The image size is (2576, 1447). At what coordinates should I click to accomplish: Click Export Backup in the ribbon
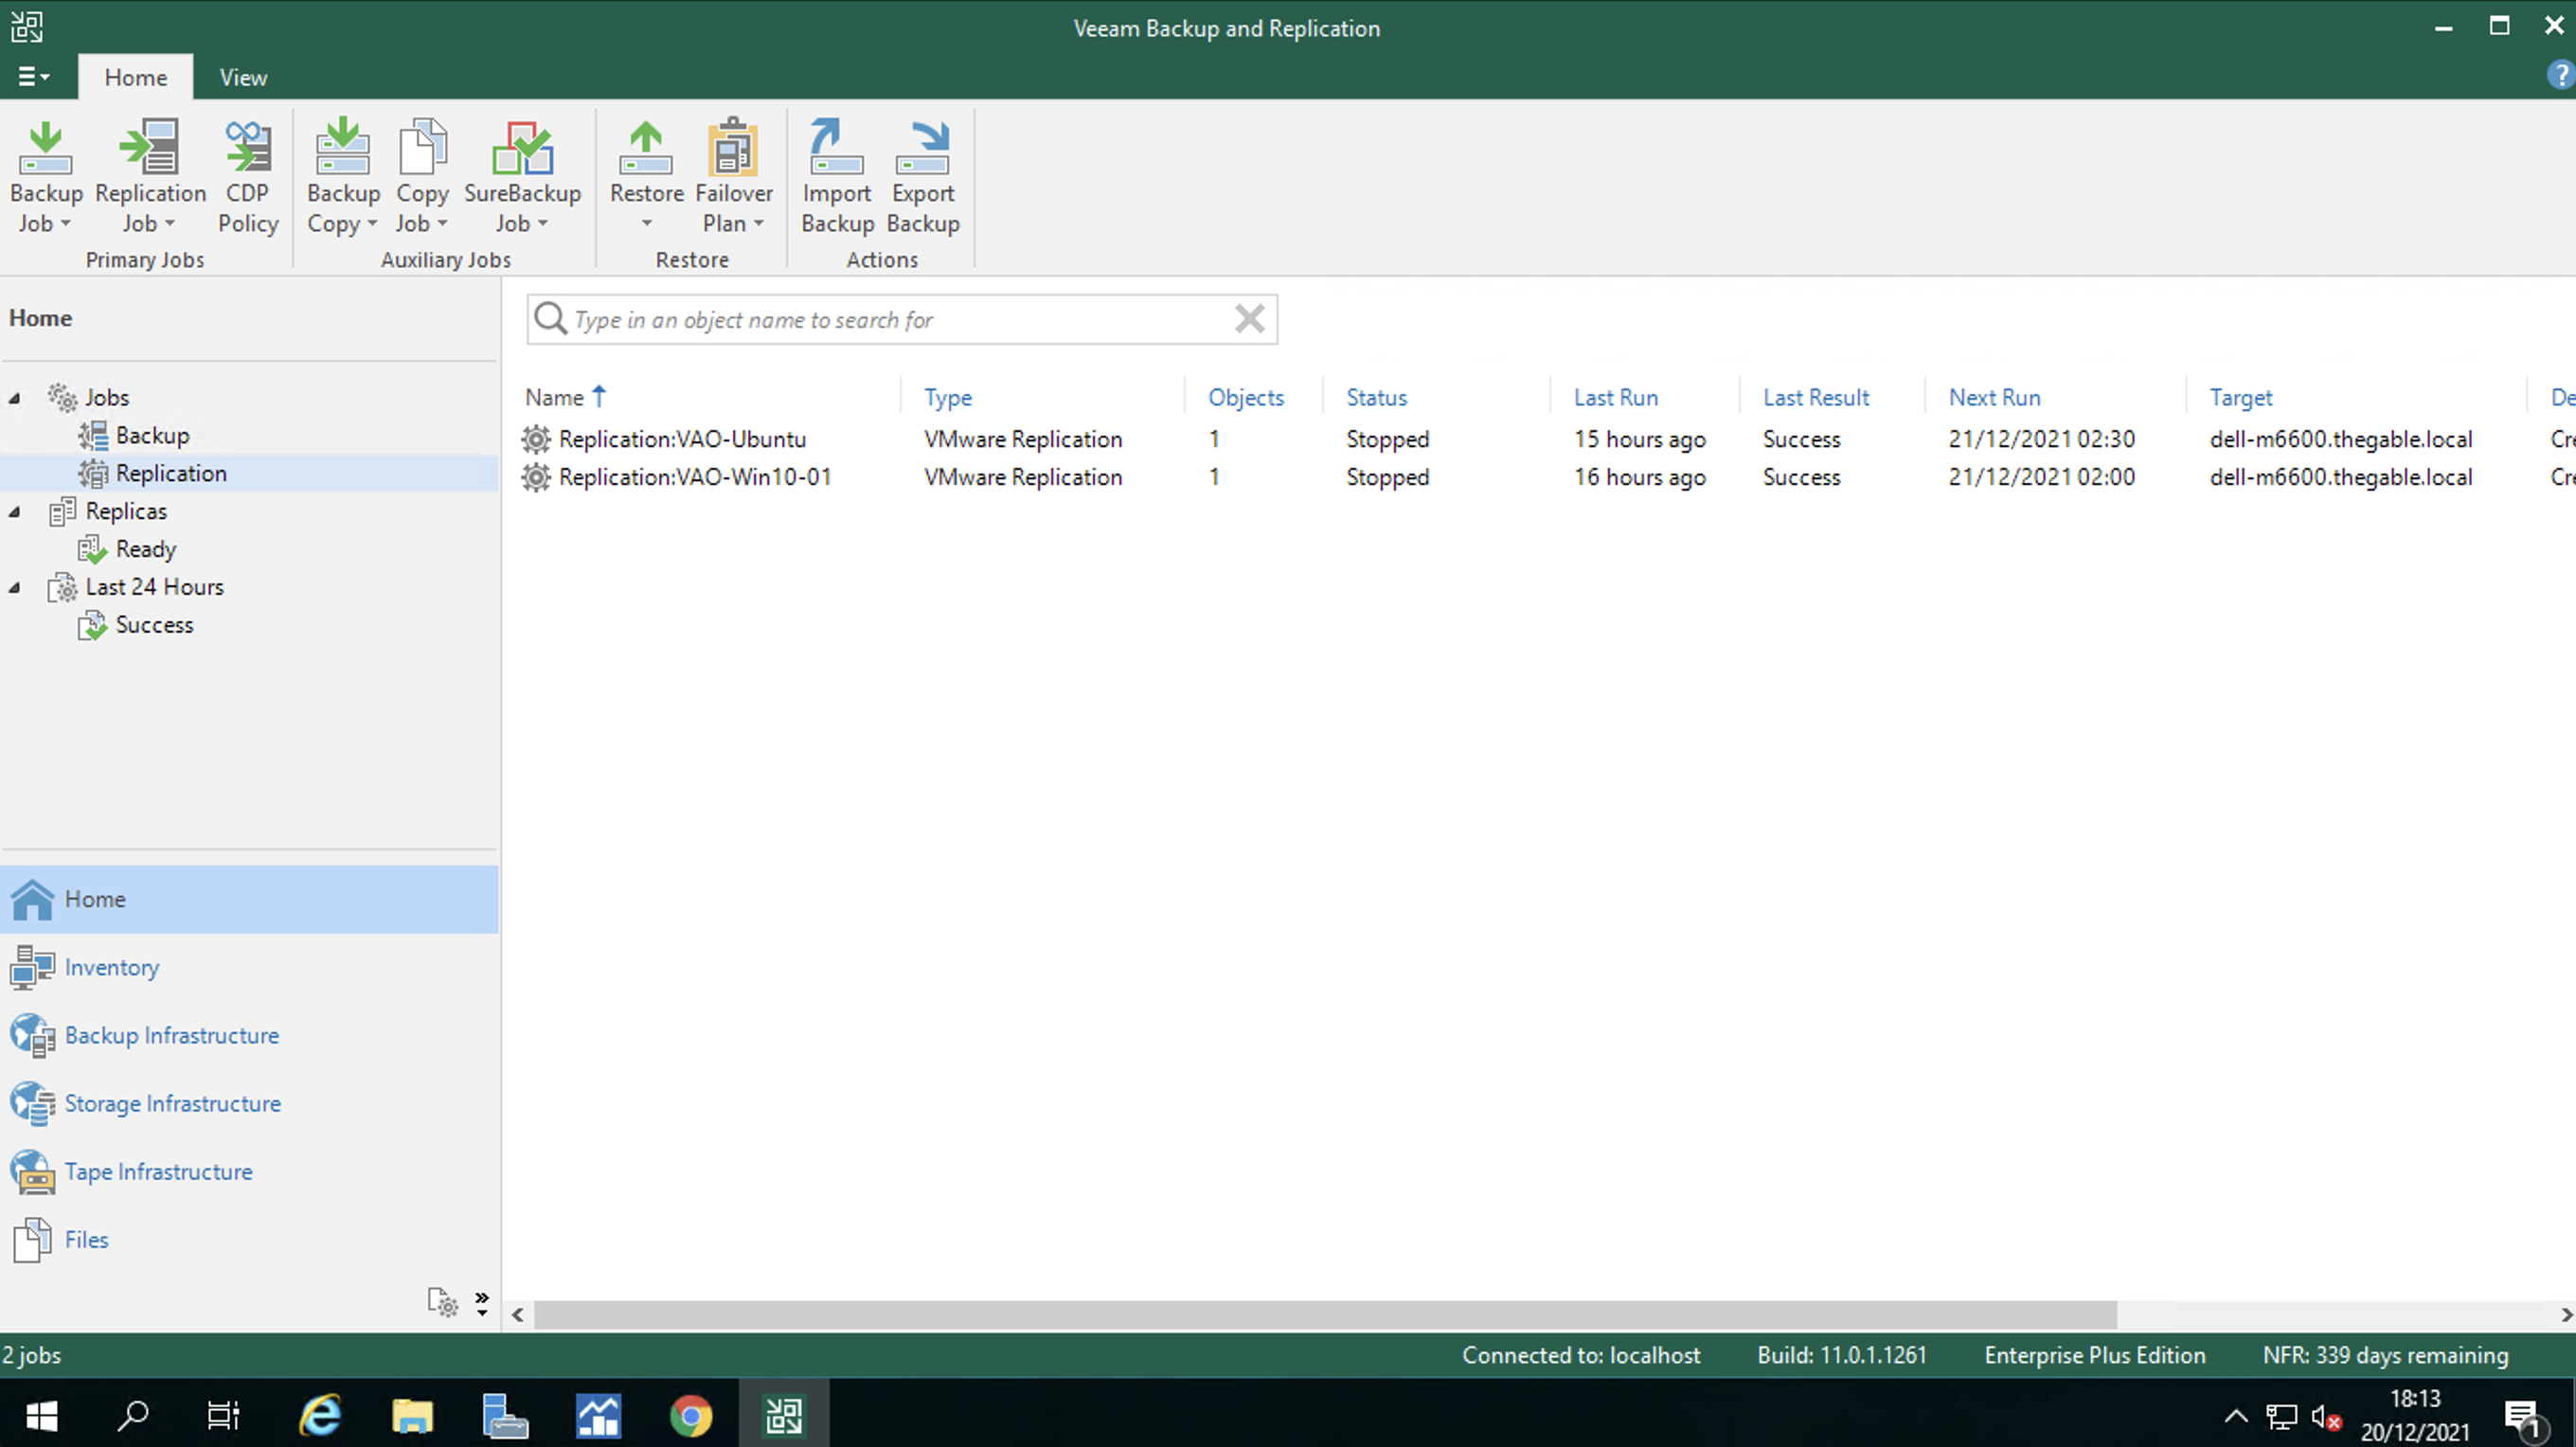922,177
